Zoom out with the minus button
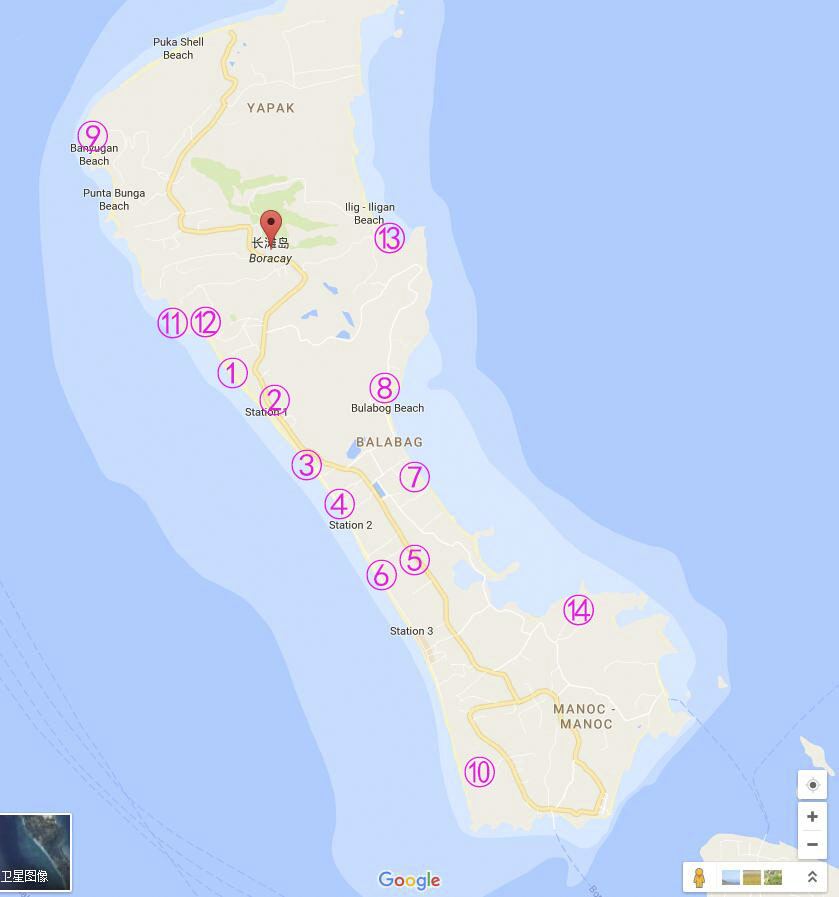Image resolution: width=839 pixels, height=897 pixels. point(812,844)
